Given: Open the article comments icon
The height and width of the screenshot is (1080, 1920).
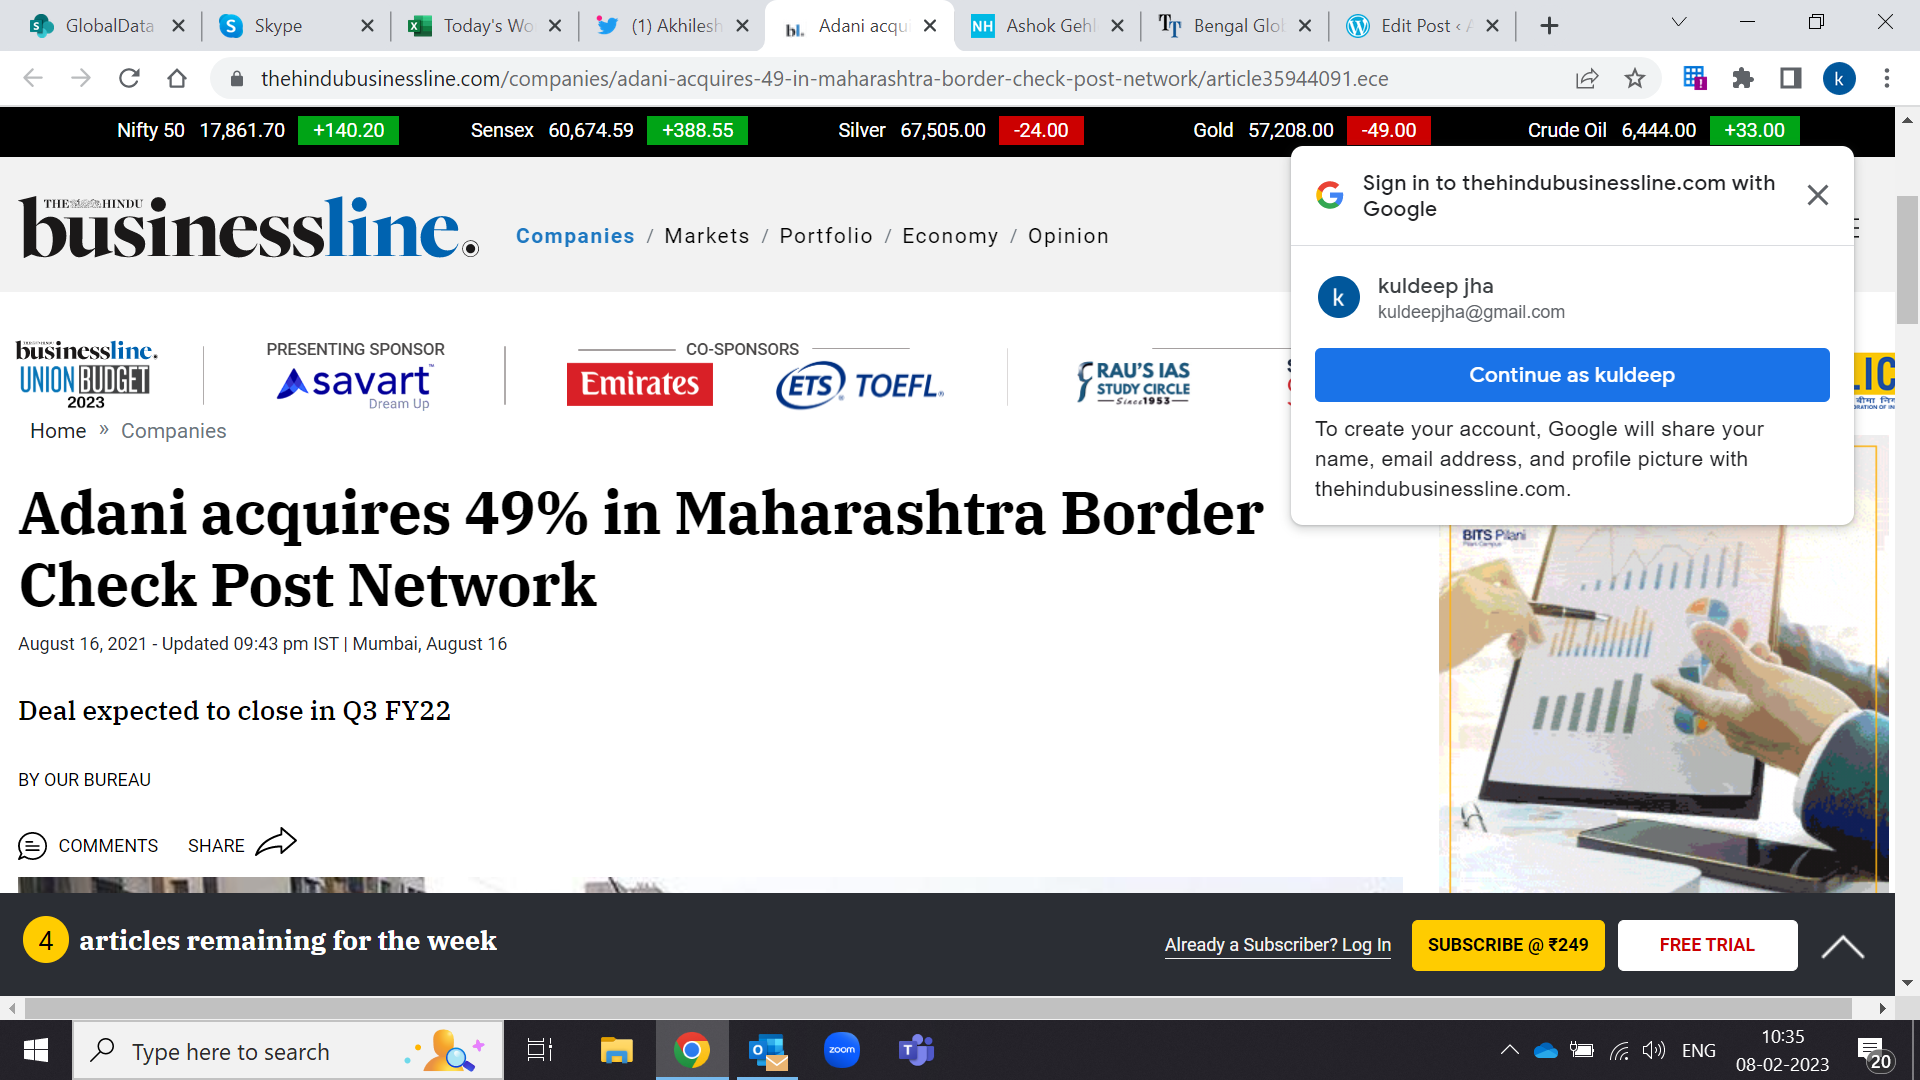Looking at the screenshot, I should tap(32, 846).
